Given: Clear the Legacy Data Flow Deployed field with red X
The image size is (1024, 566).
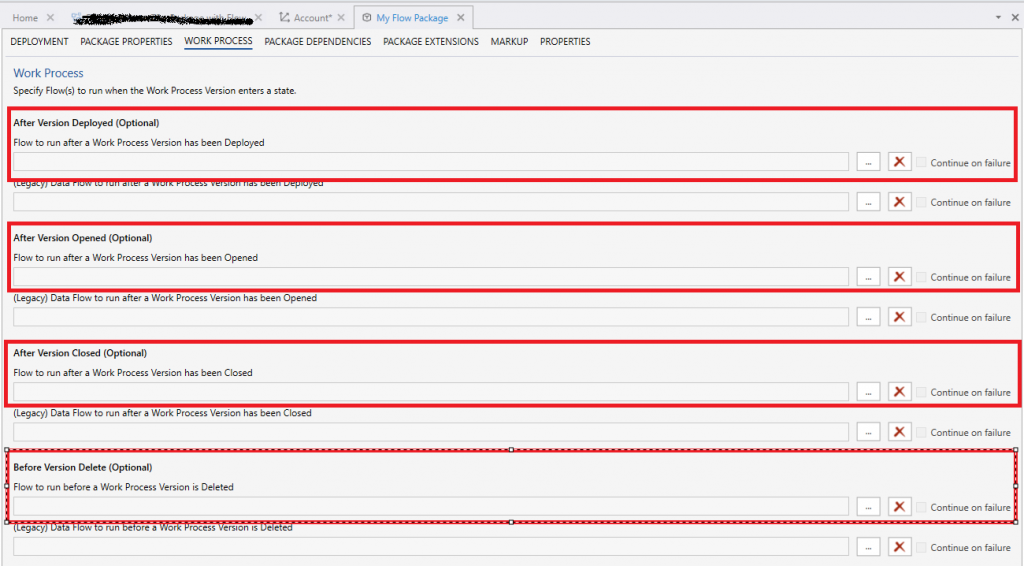Looking at the screenshot, I should pyautogui.click(x=899, y=202).
